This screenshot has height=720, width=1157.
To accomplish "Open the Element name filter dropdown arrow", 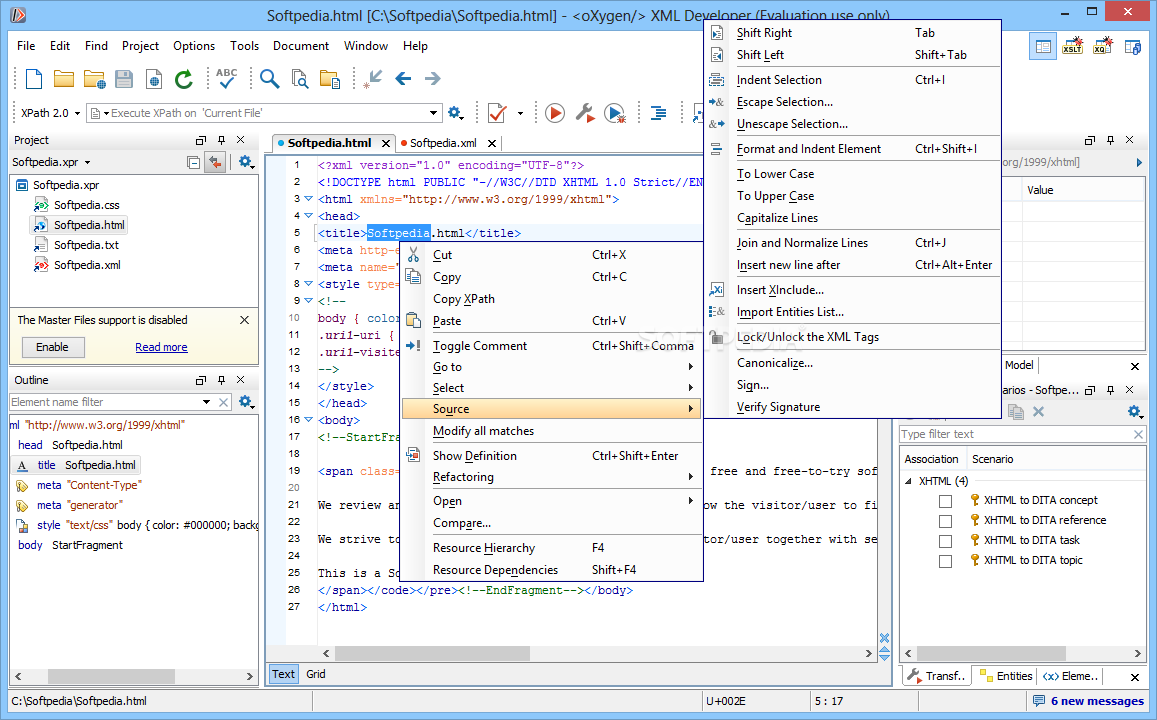I will (207, 402).
